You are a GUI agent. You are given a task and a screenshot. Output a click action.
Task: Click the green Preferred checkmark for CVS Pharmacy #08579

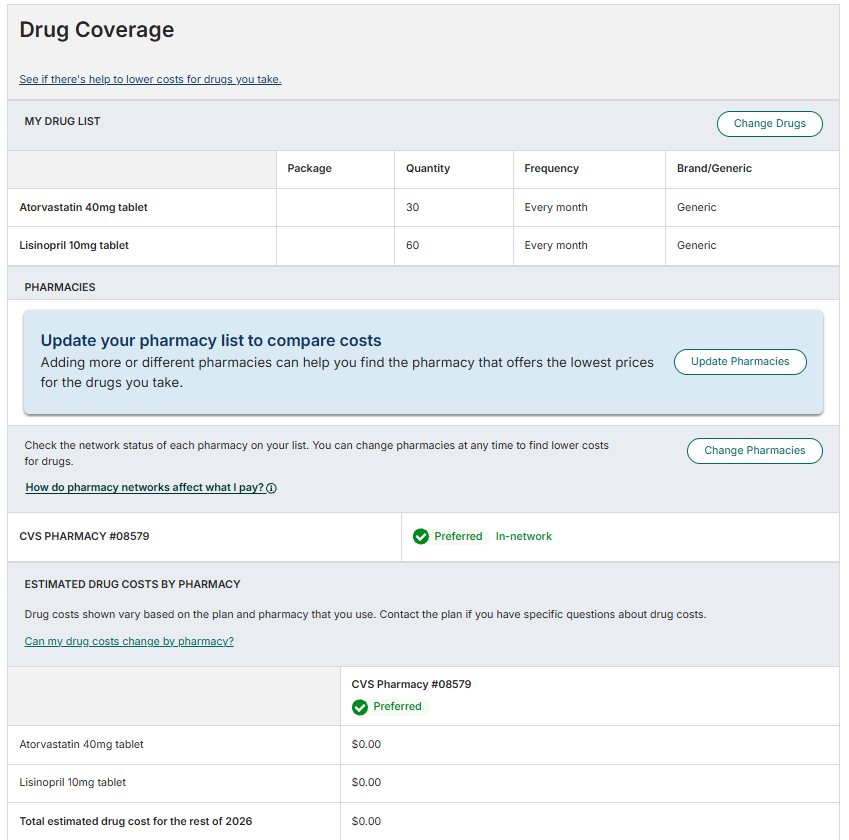[x=421, y=537]
